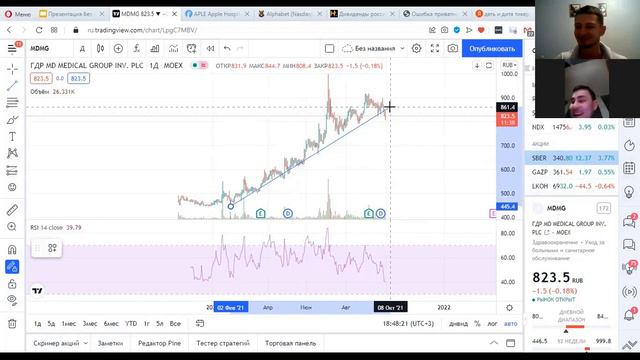Select the 1д time range

coord(37,324)
